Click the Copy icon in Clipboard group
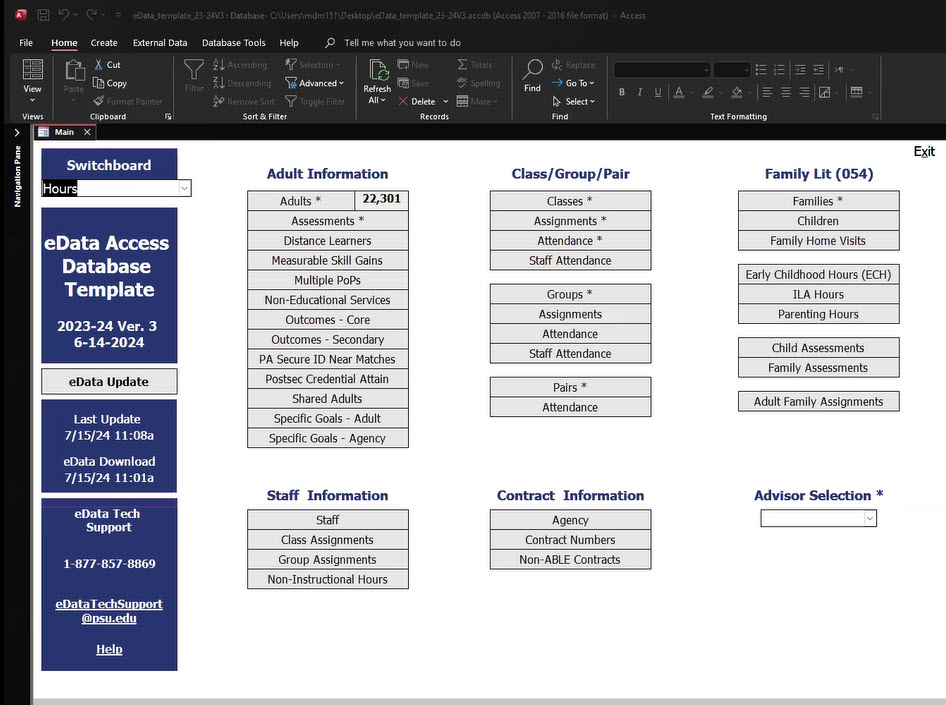 tap(99, 84)
